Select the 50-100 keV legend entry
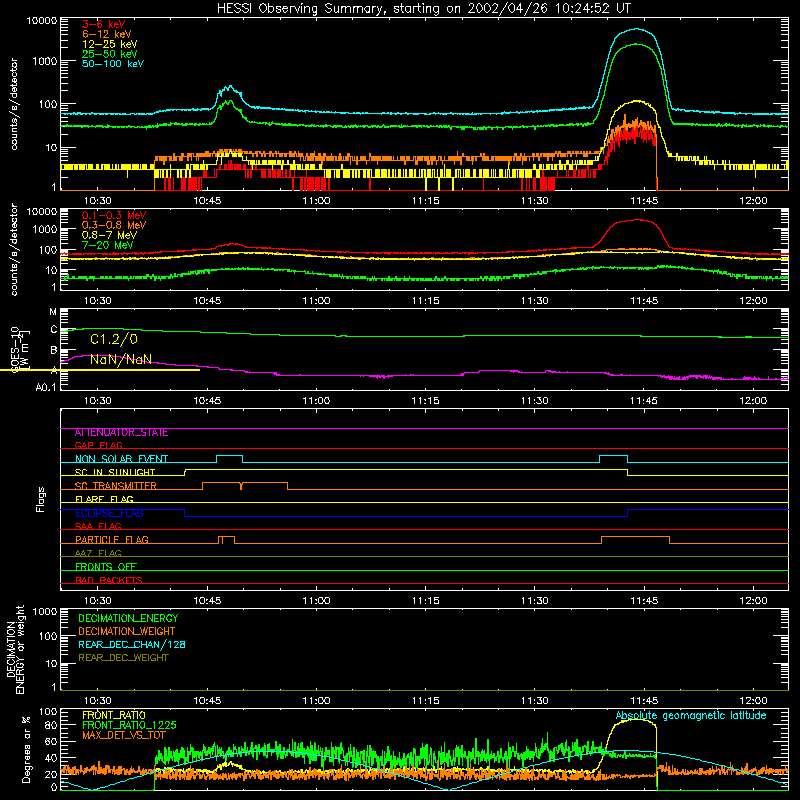The height and width of the screenshot is (800, 800). [x=112, y=64]
